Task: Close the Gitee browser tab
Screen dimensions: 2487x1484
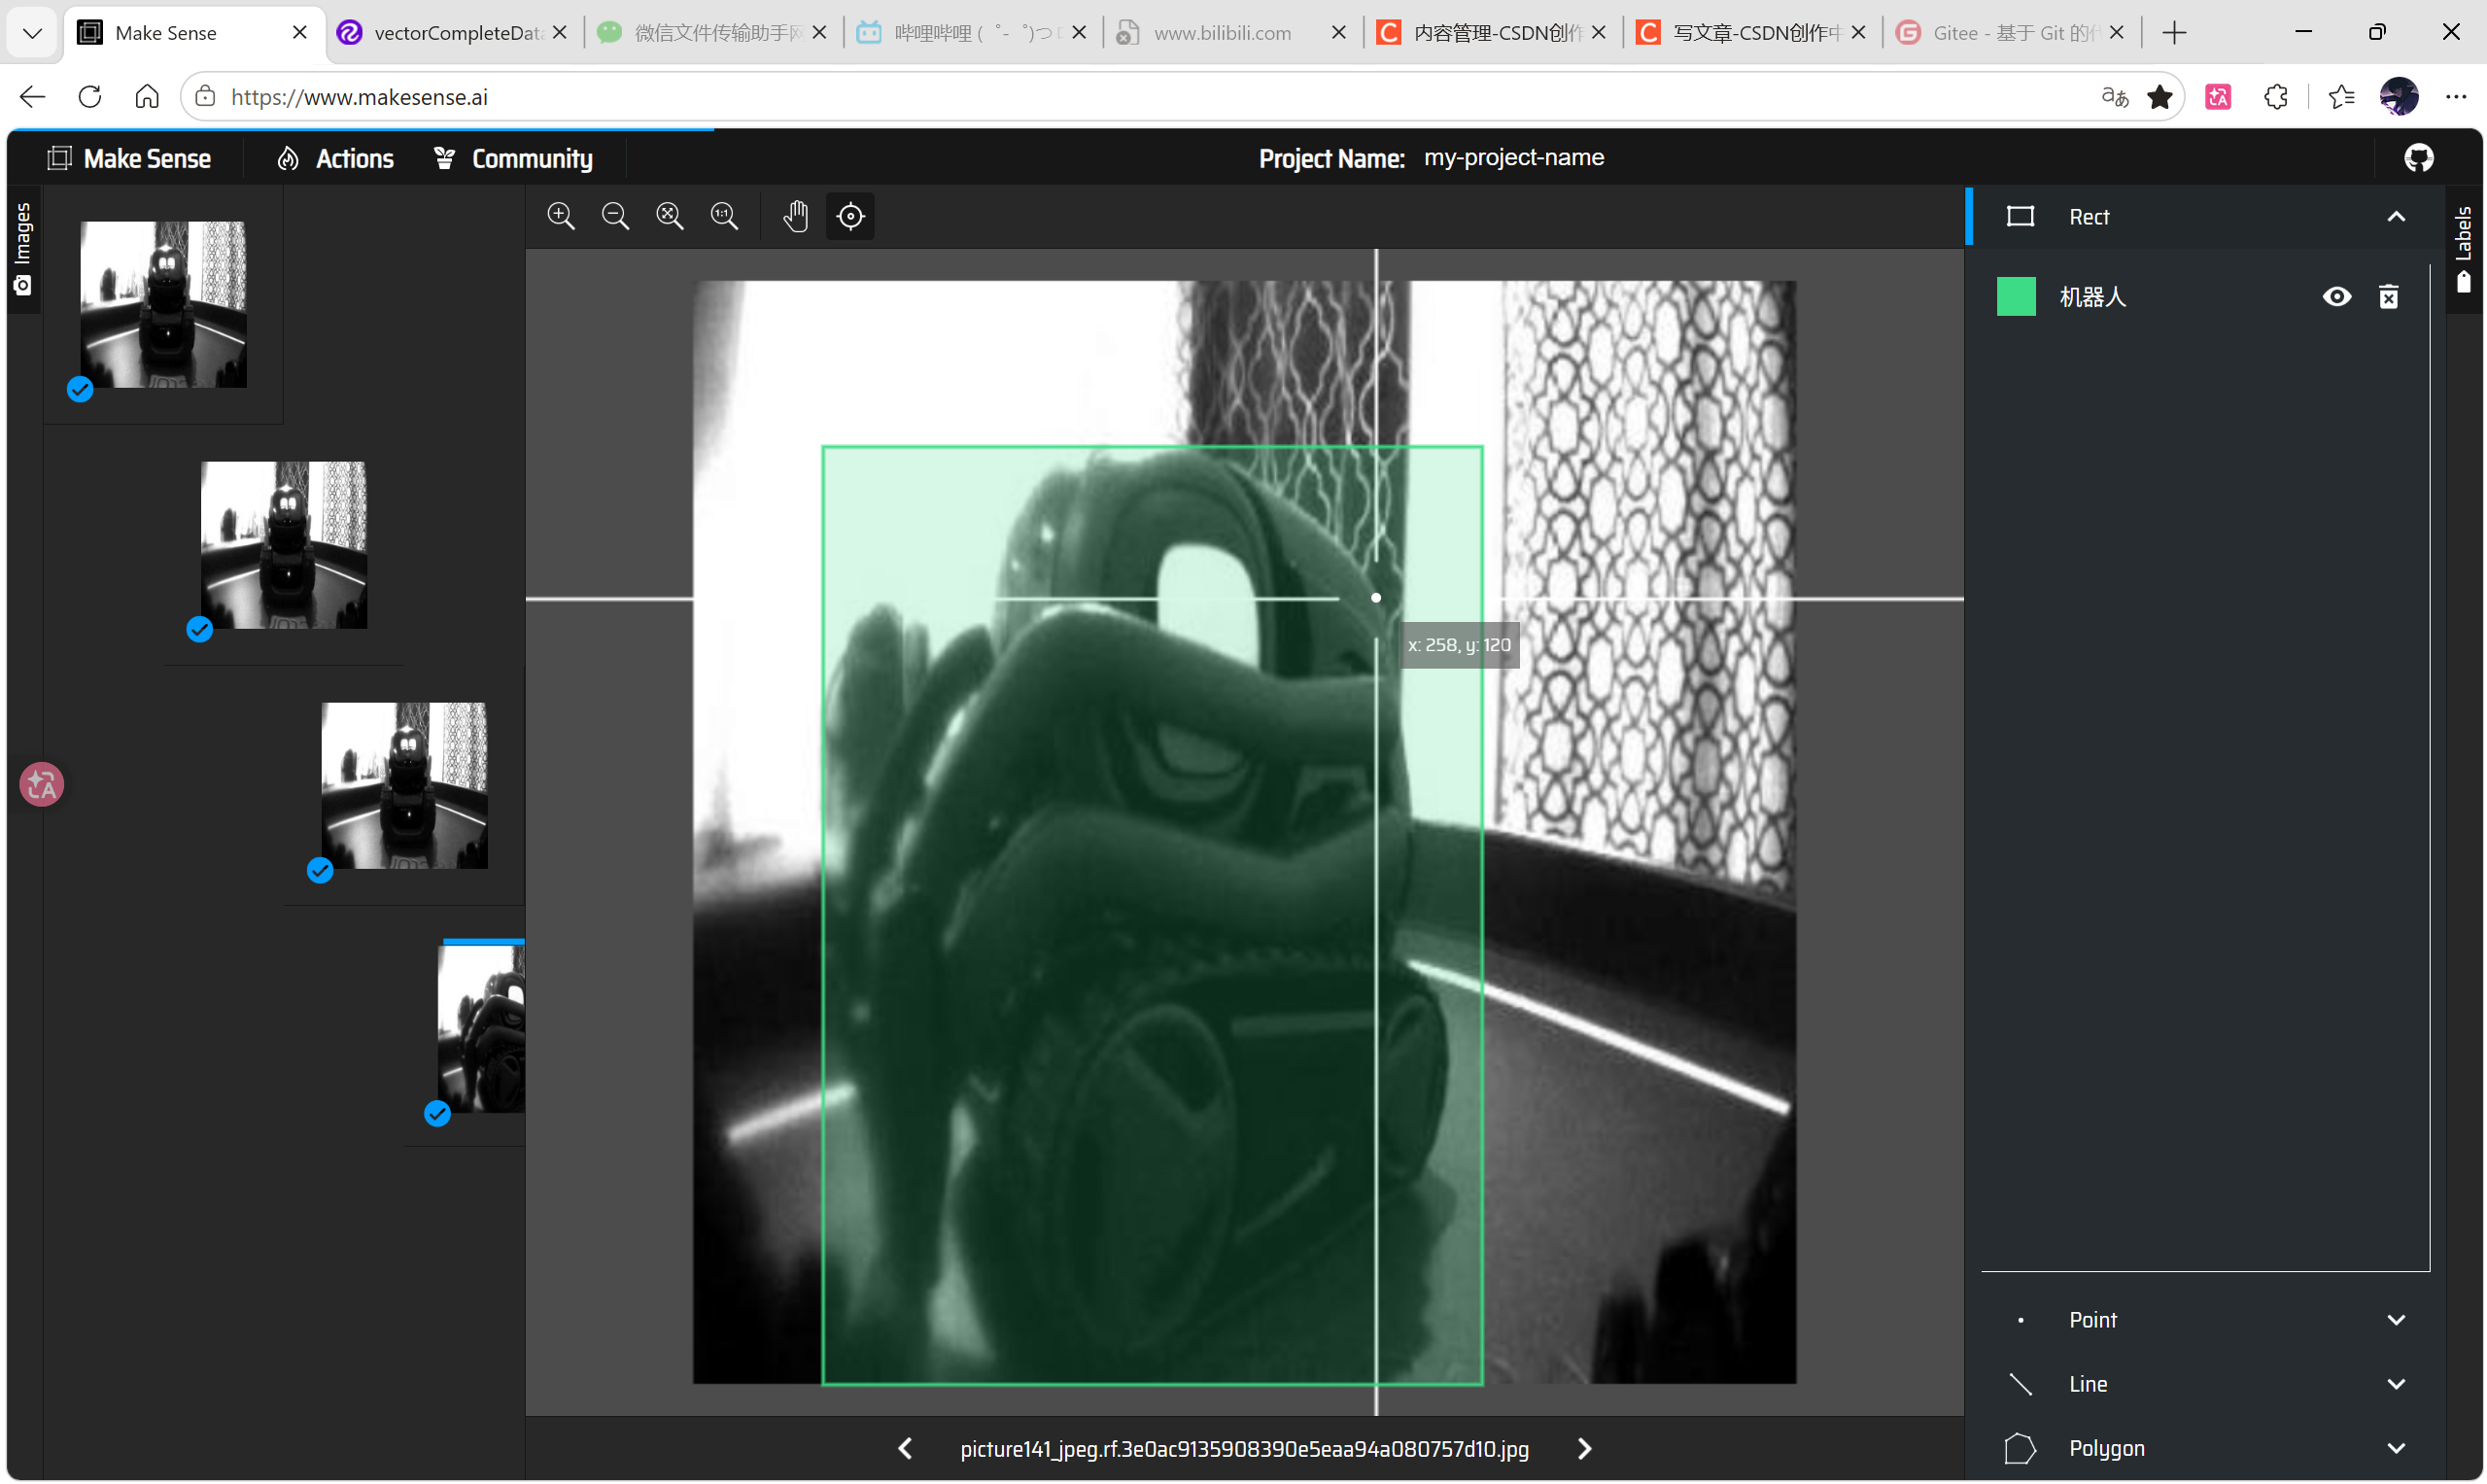Action: coord(2117,33)
